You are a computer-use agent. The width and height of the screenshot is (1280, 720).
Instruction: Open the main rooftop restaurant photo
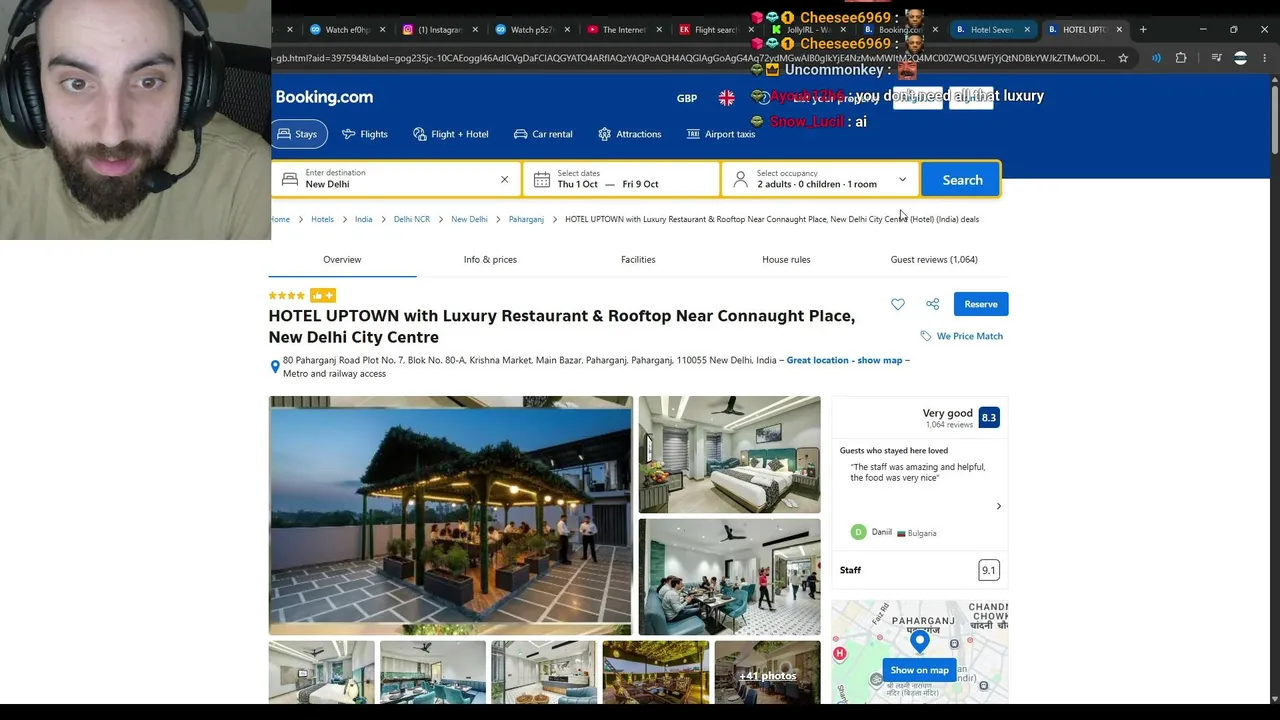(450, 516)
